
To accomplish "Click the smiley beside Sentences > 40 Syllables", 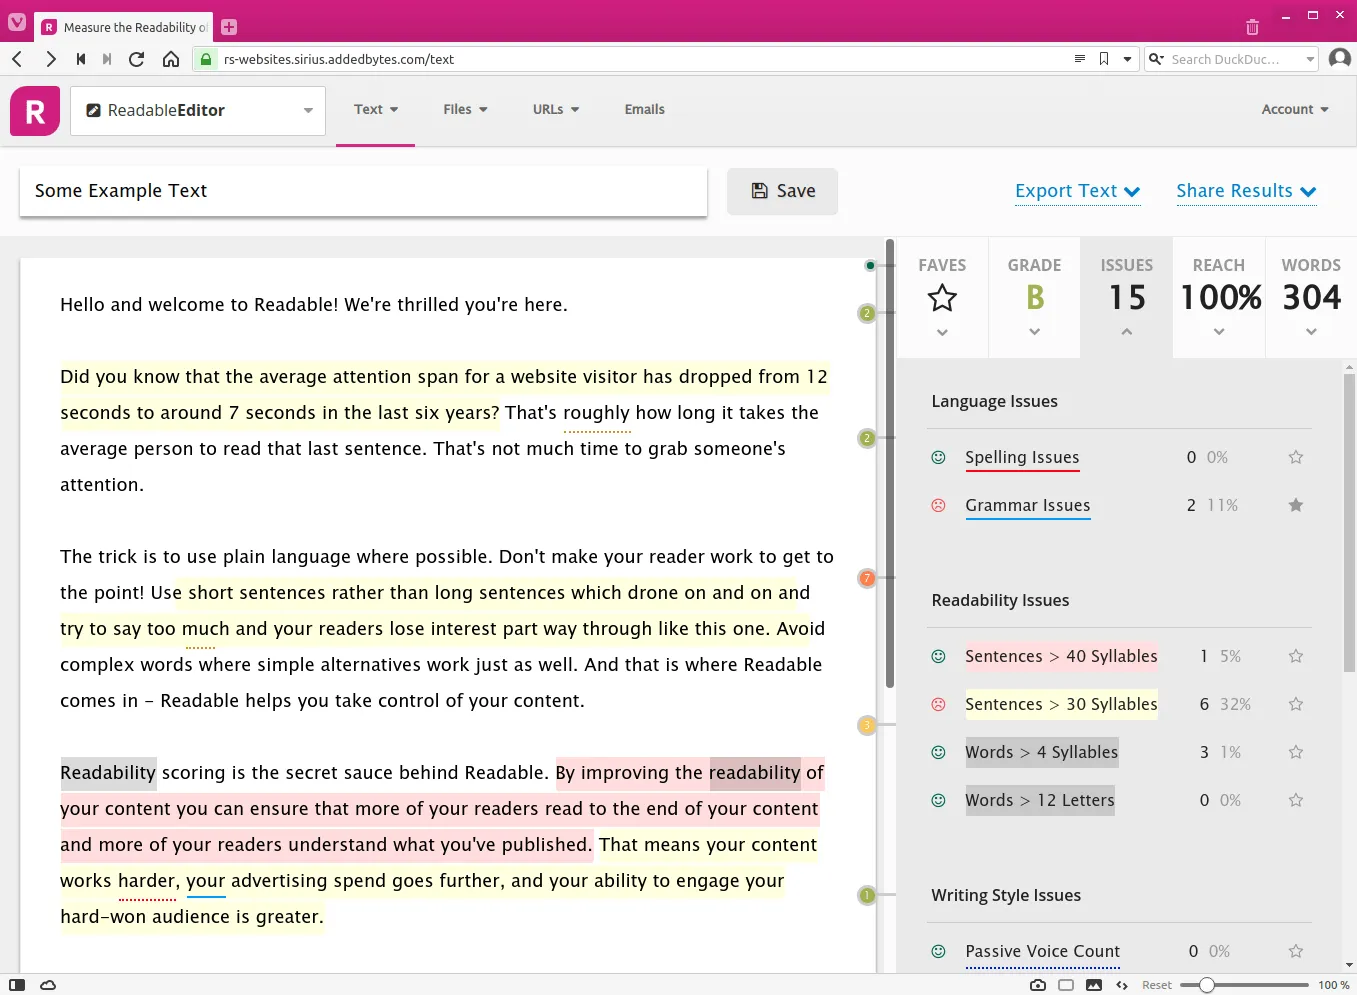I will point(938,656).
